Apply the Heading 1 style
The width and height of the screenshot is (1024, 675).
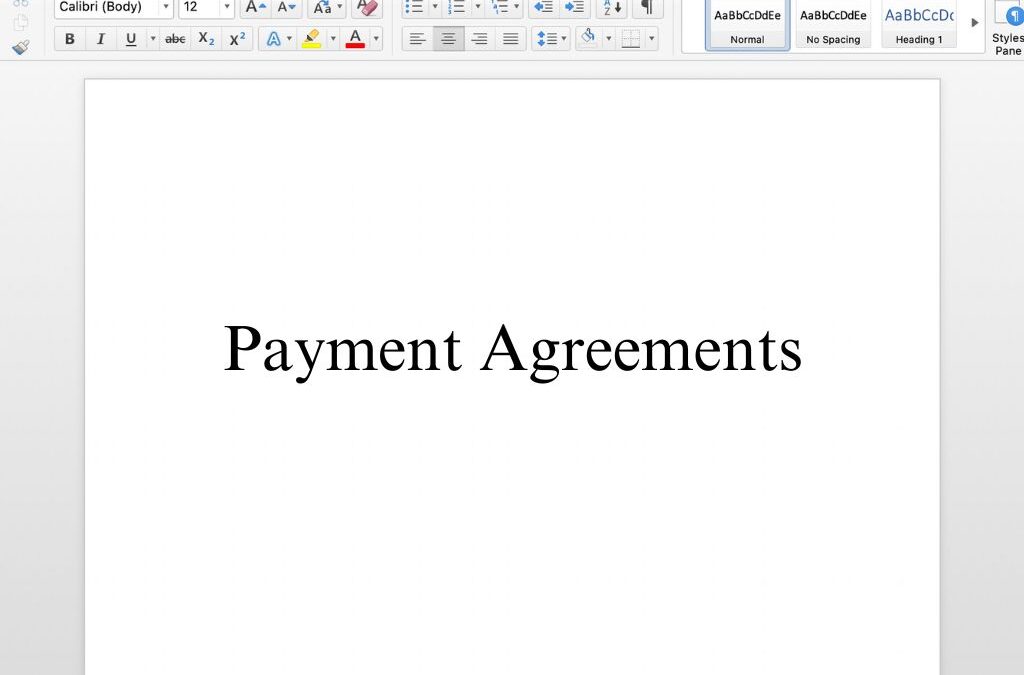point(919,24)
